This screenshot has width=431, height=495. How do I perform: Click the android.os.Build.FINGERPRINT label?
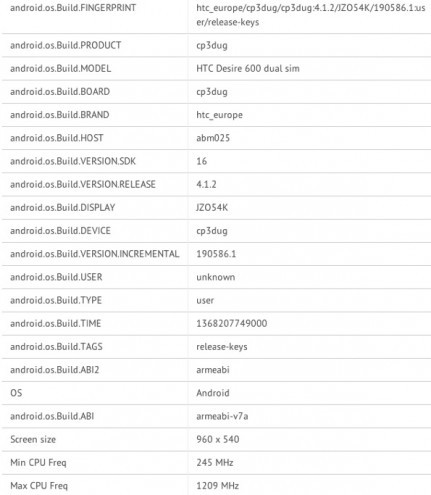coord(73,8)
